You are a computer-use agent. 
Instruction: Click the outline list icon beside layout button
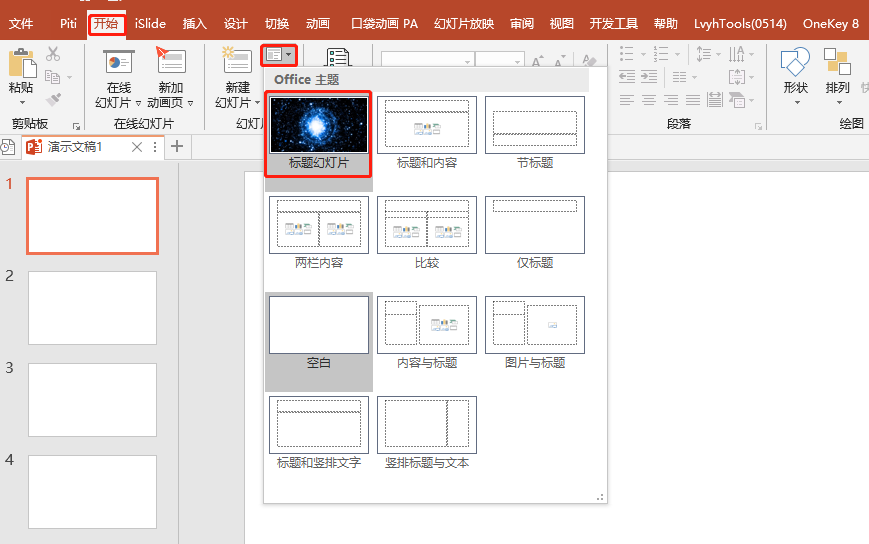338,57
